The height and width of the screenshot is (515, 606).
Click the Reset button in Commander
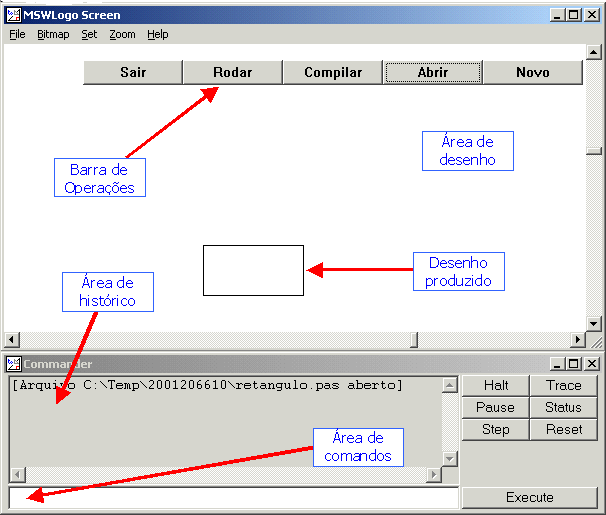(x=564, y=430)
